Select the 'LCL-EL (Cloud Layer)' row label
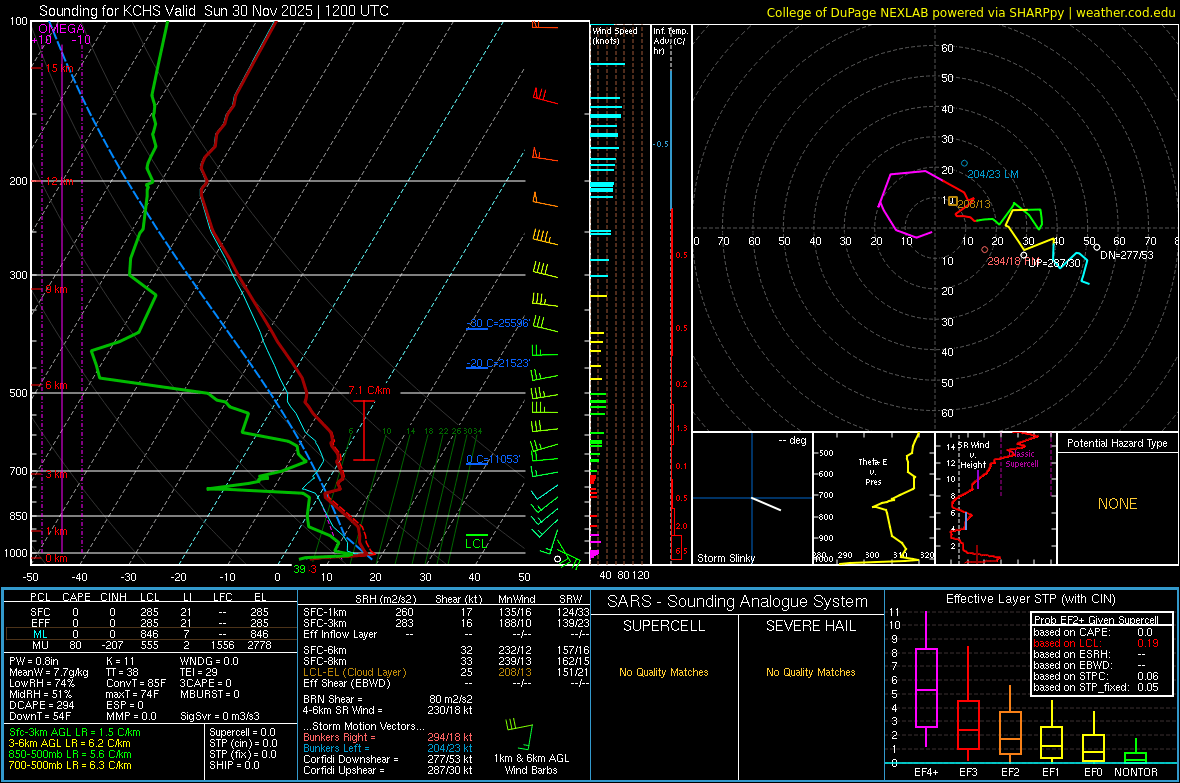The width and height of the screenshot is (1180, 783). 354,672
